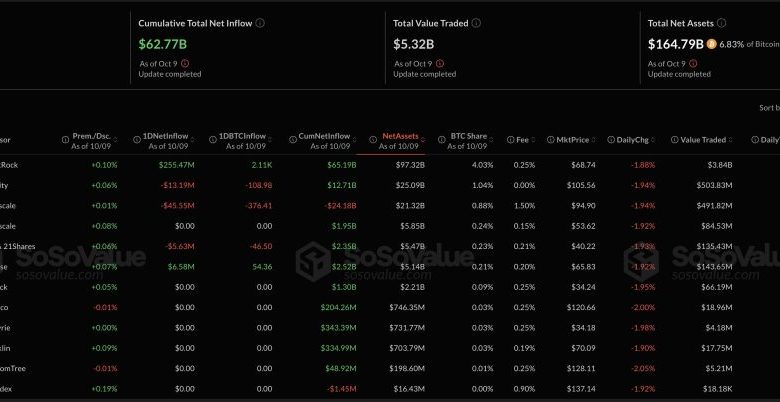Click the $255.47M net inflow cell
Viewport: 780px width, 402px height.
coord(180,164)
